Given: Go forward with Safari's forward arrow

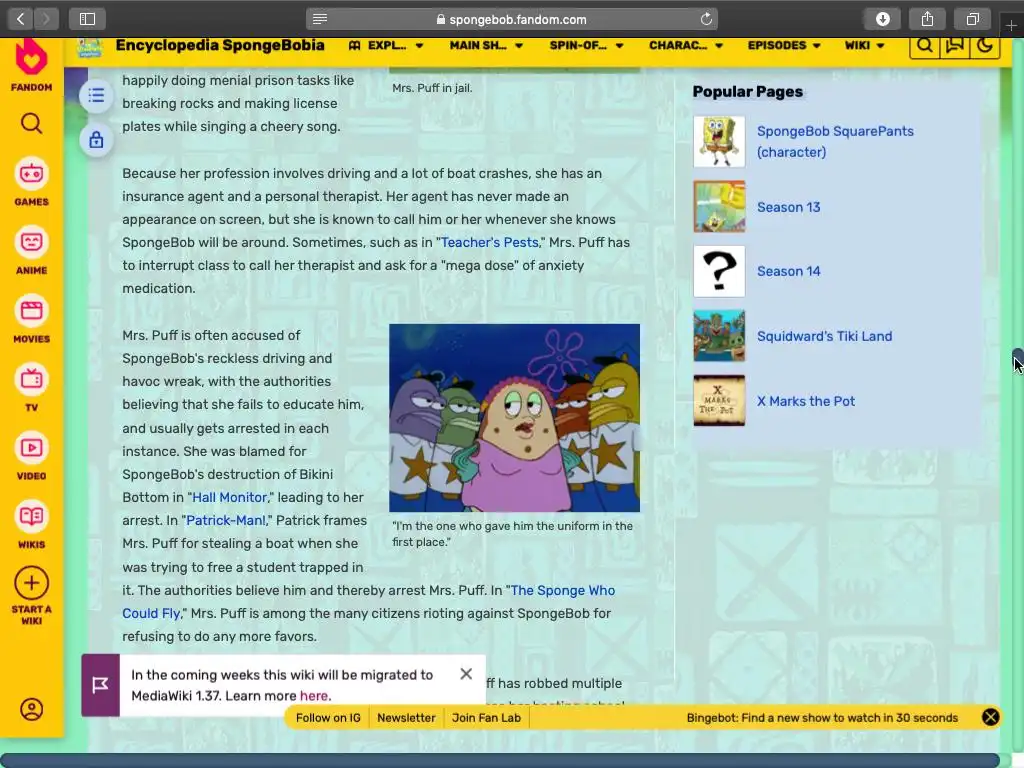Looking at the screenshot, I should click(46, 19).
